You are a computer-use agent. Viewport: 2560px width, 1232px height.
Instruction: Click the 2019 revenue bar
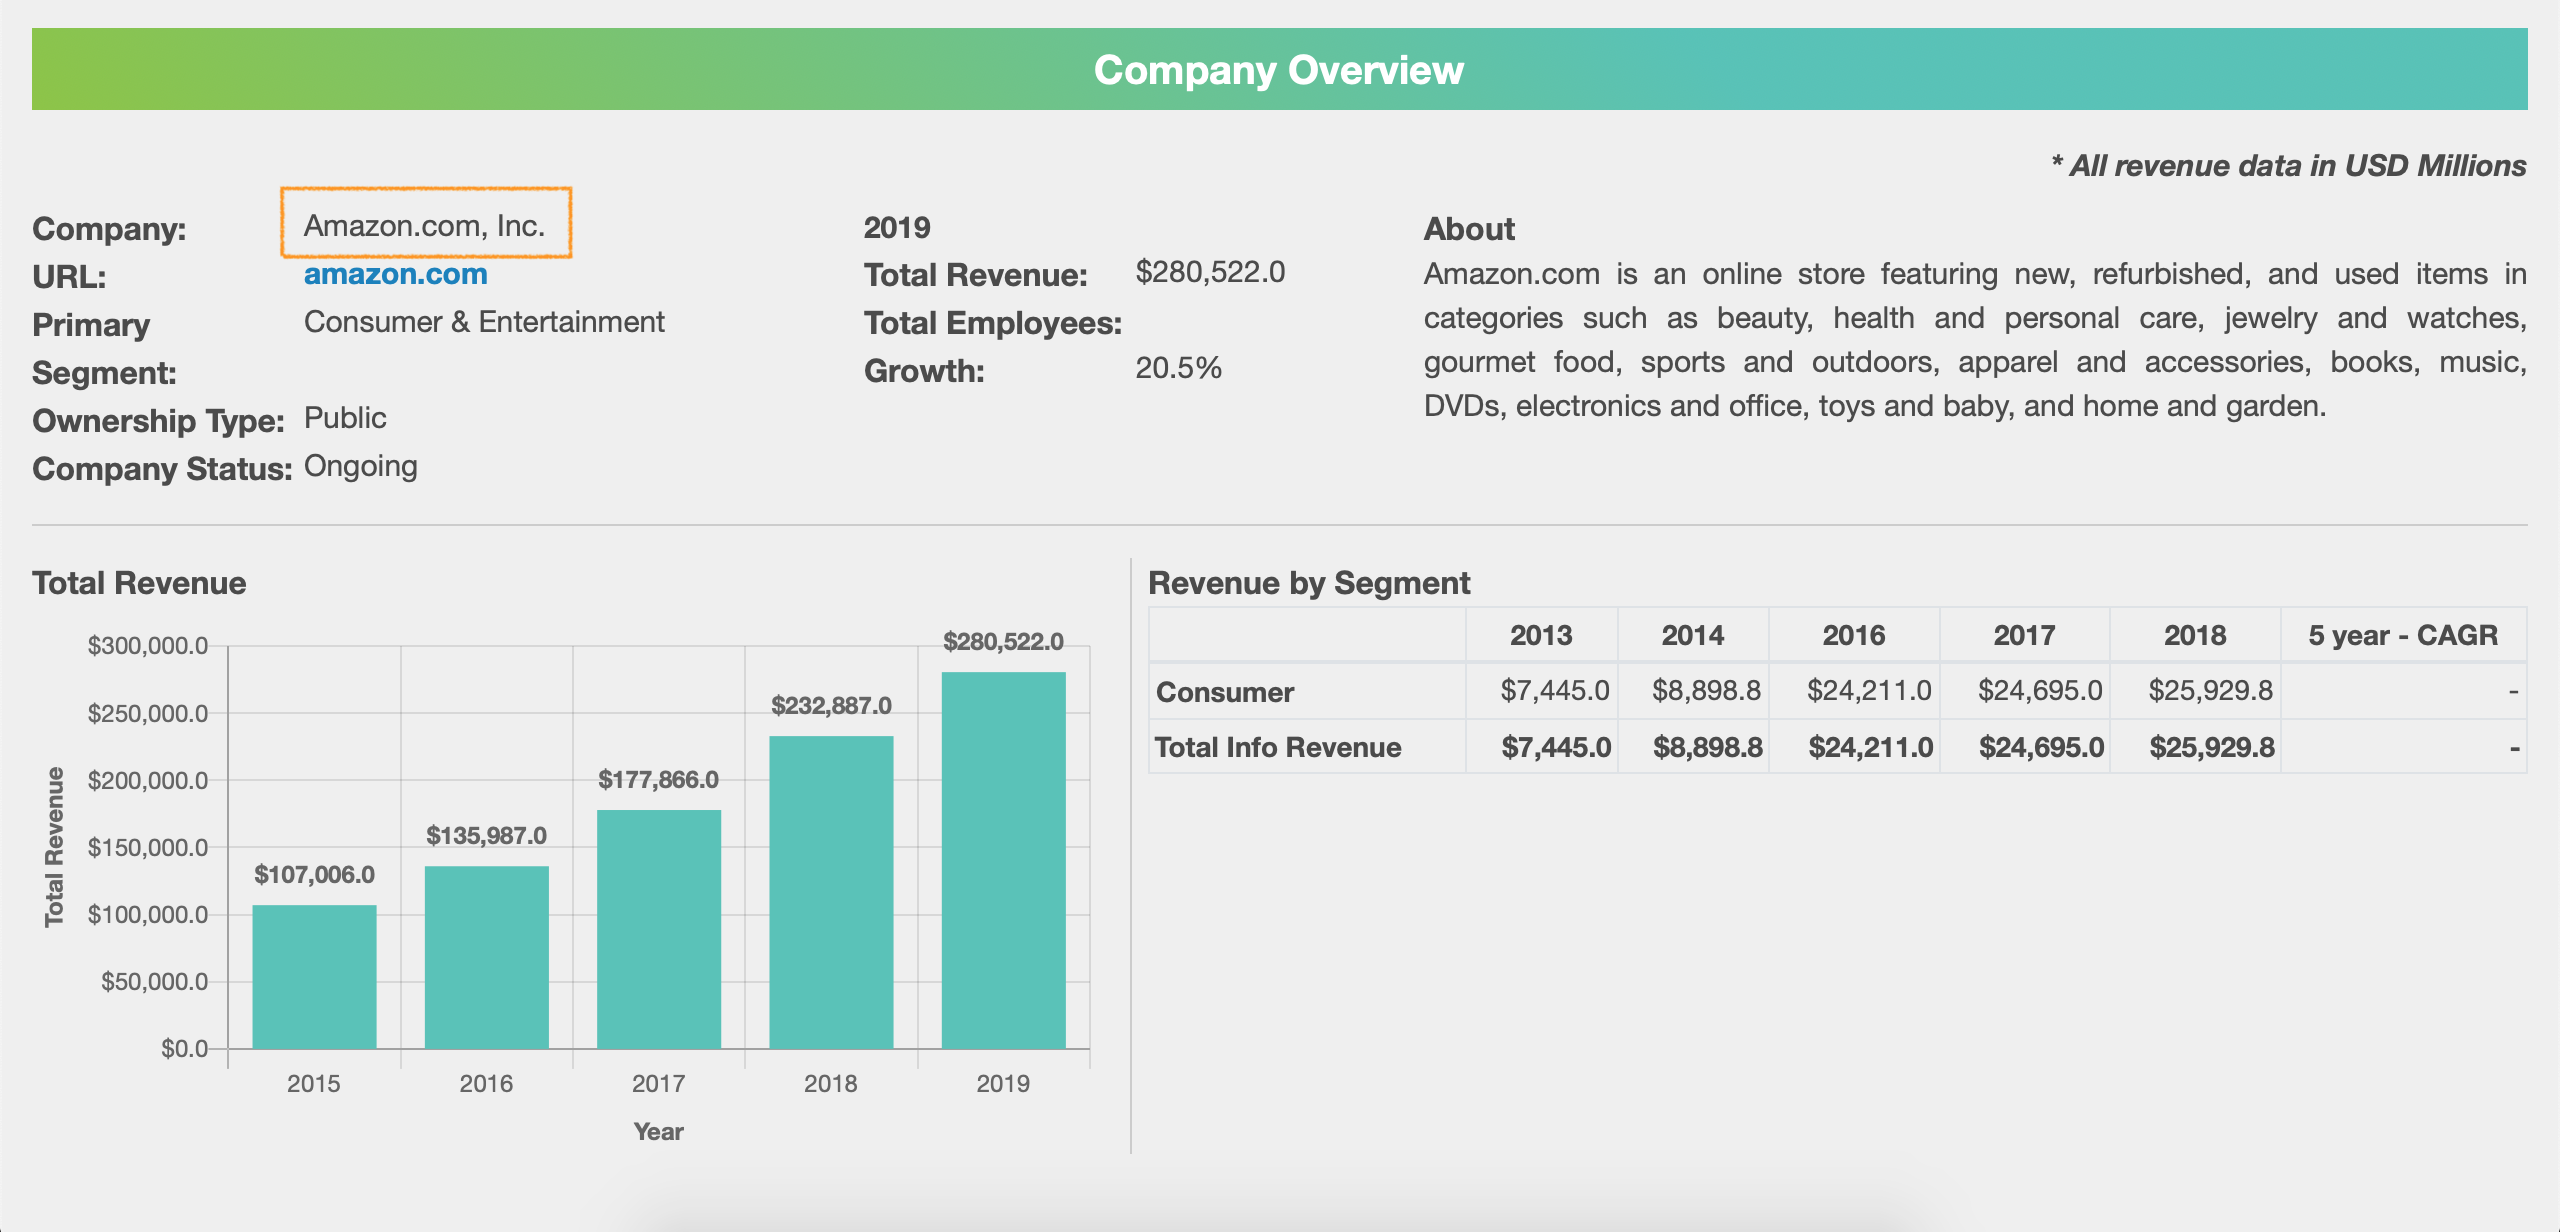click(1003, 860)
